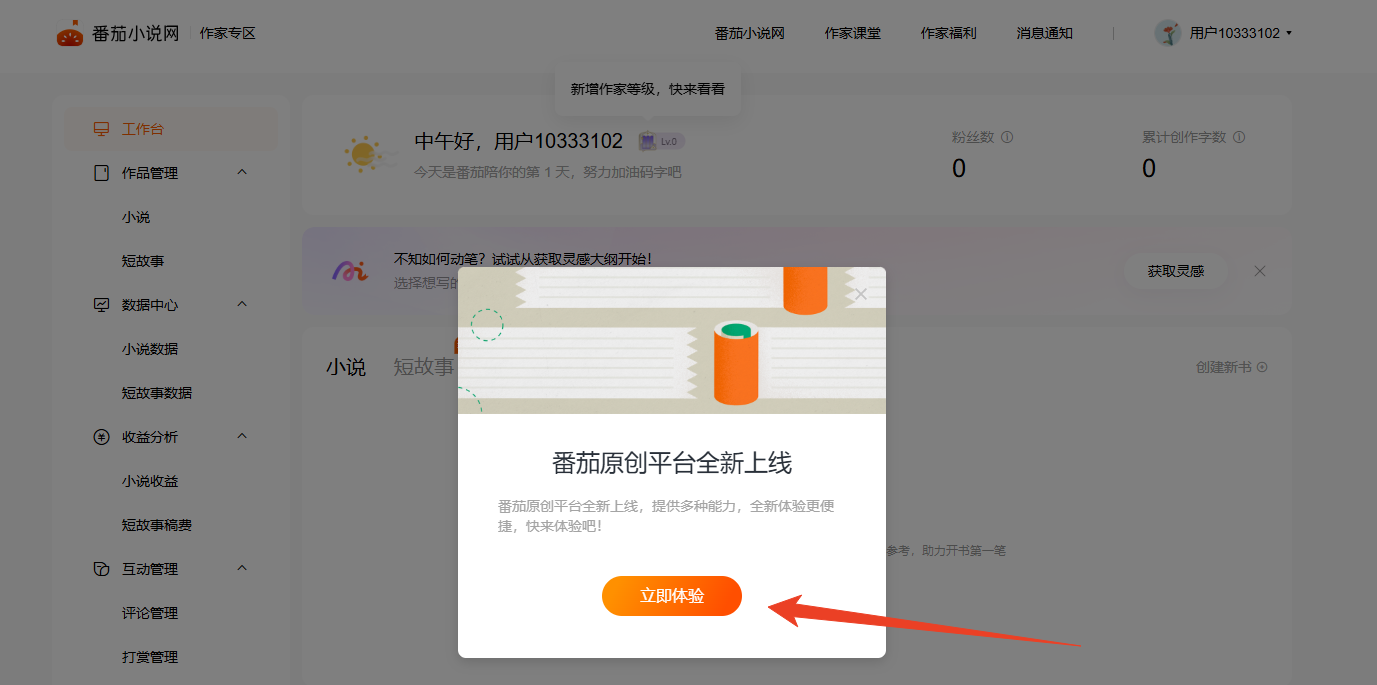Click the 工作台 monitor icon
The height and width of the screenshot is (685, 1377).
click(x=101, y=129)
